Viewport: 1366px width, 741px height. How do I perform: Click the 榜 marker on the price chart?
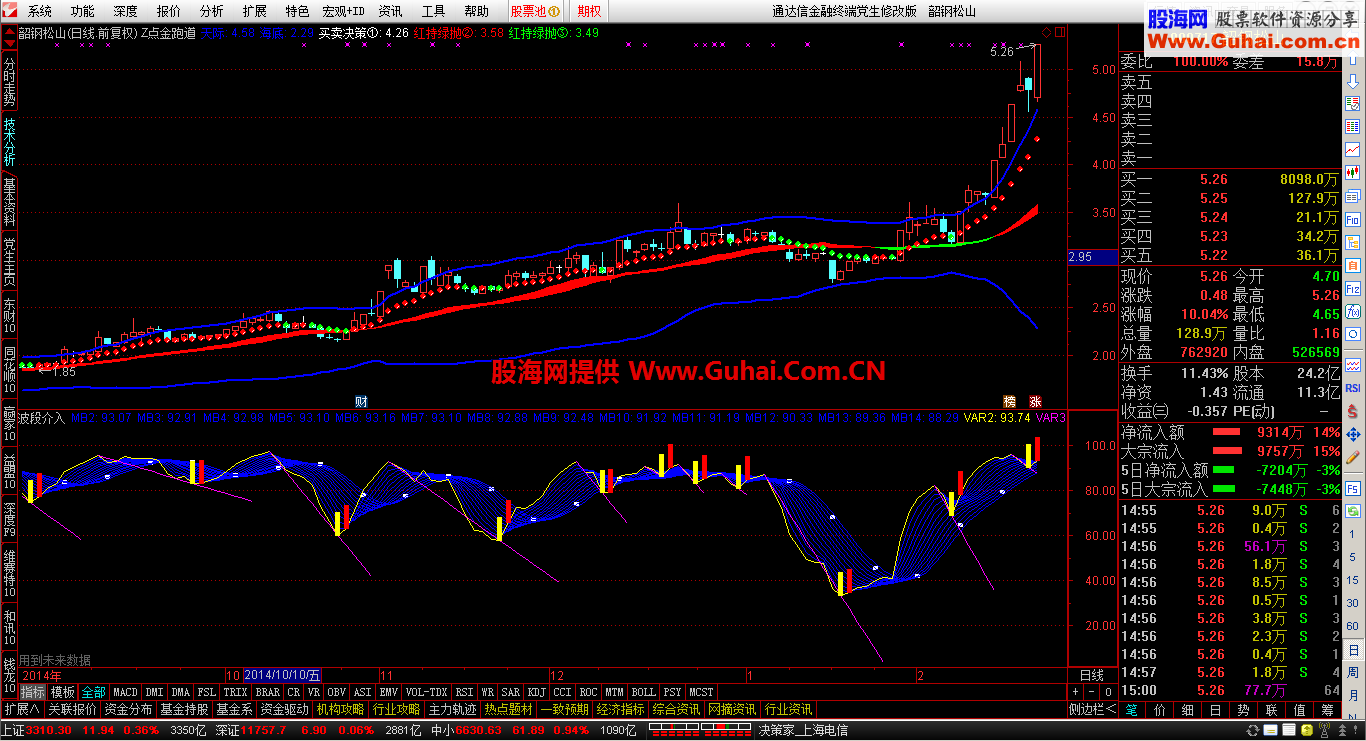[x=1010, y=400]
